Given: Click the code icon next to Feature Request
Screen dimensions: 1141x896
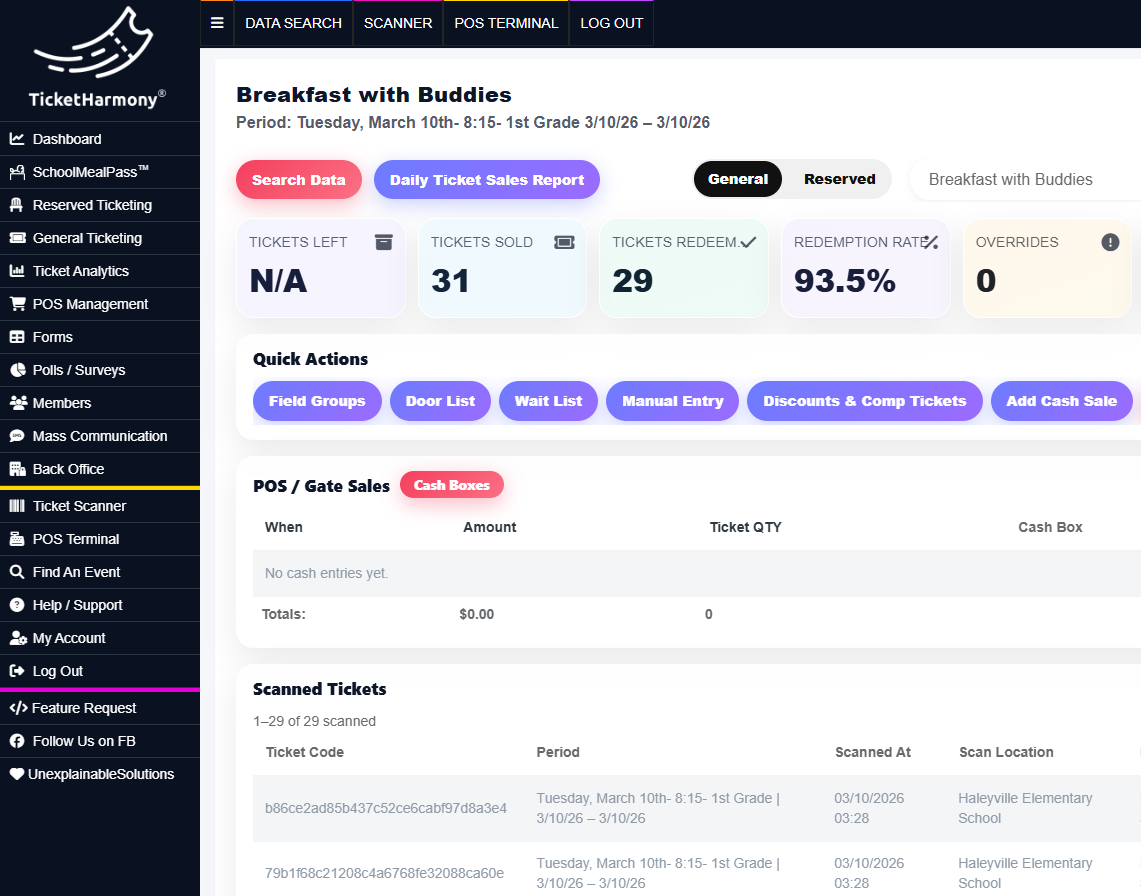Looking at the screenshot, I should pyautogui.click(x=18, y=708).
